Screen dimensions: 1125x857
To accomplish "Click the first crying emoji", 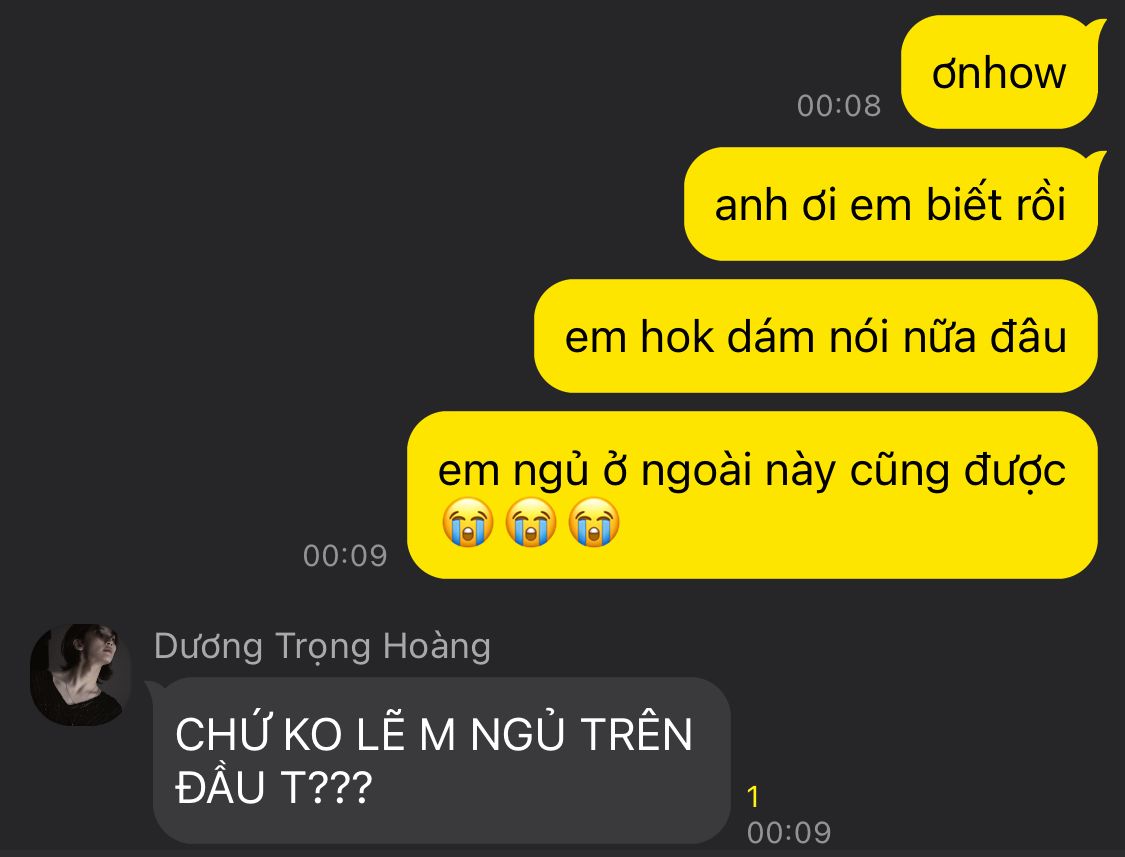I will [468, 523].
